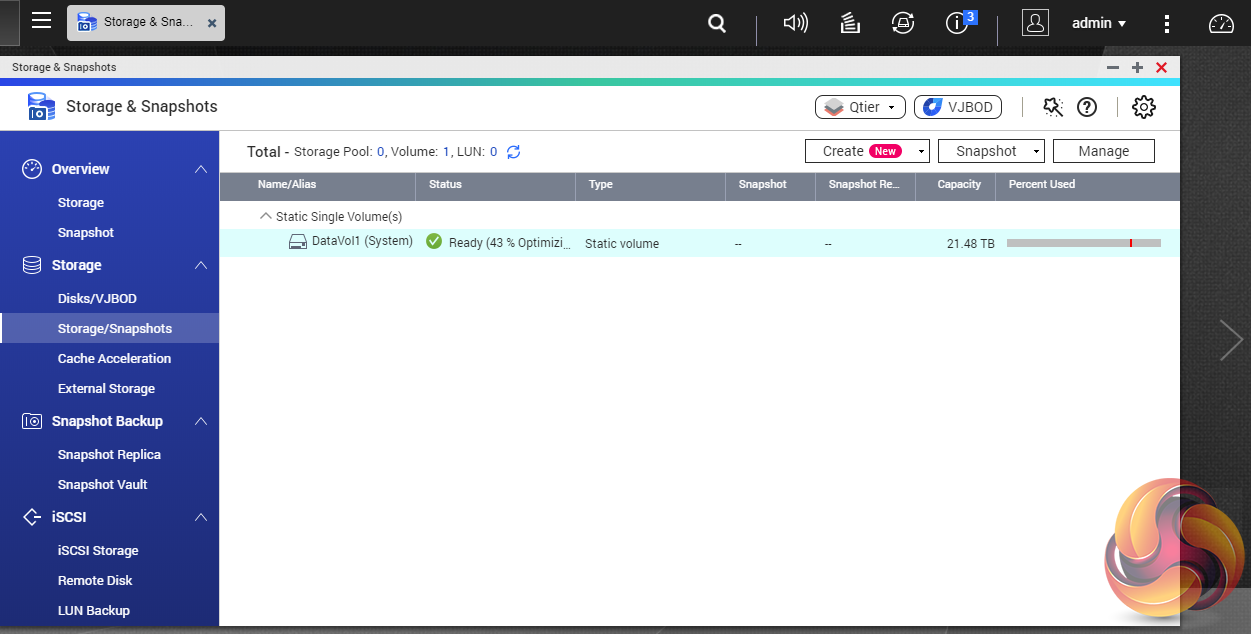Viewport: 1251px width, 636px height.
Task: Open the volume control speaker icon
Action: pyautogui.click(x=795, y=22)
